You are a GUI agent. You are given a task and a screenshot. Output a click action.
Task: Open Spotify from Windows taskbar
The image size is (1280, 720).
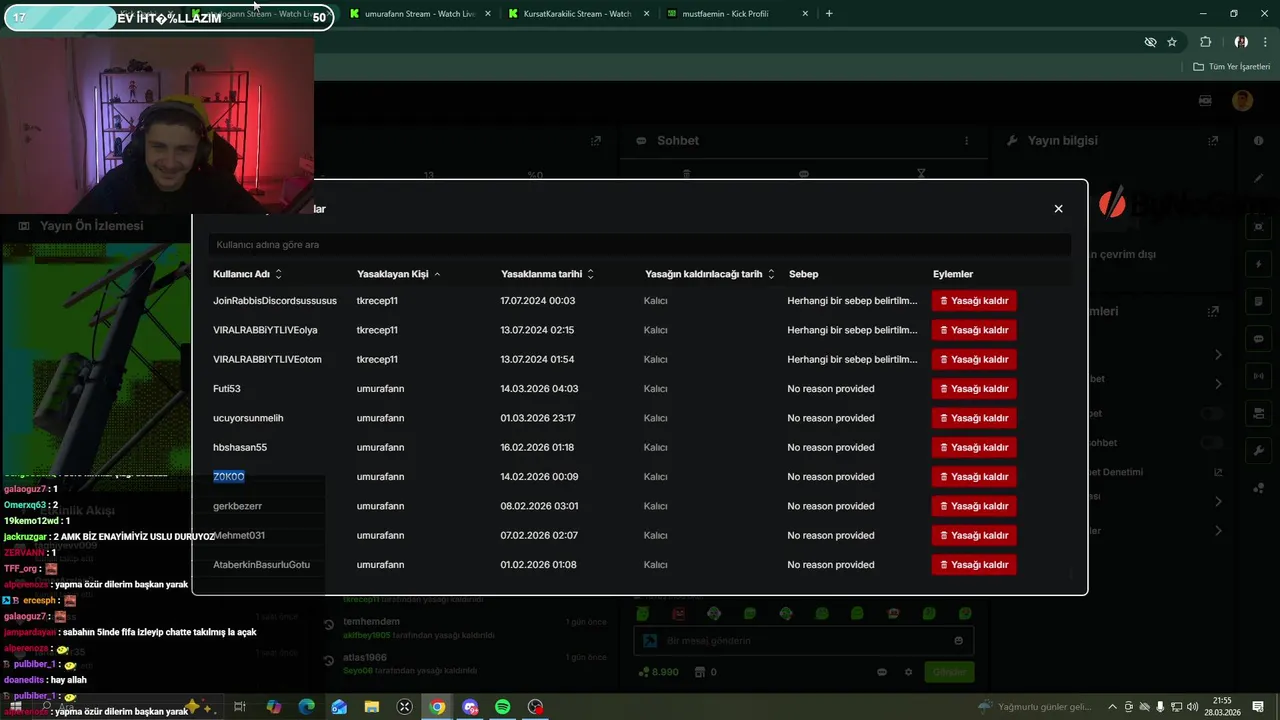(x=503, y=707)
